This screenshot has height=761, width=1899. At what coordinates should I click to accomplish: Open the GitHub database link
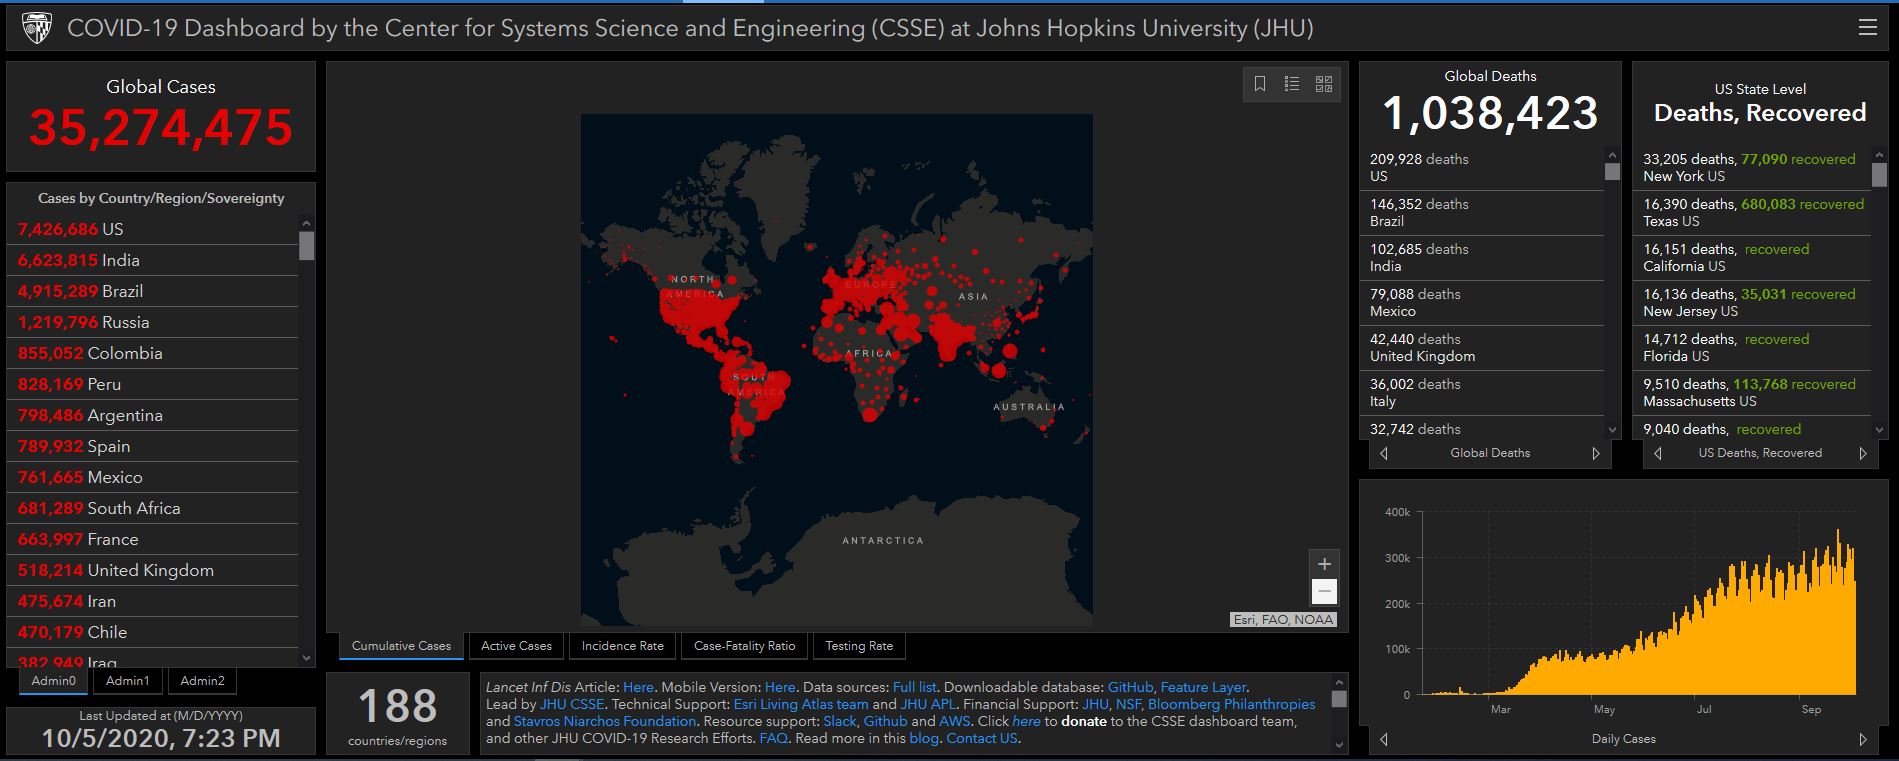pyautogui.click(x=1130, y=687)
